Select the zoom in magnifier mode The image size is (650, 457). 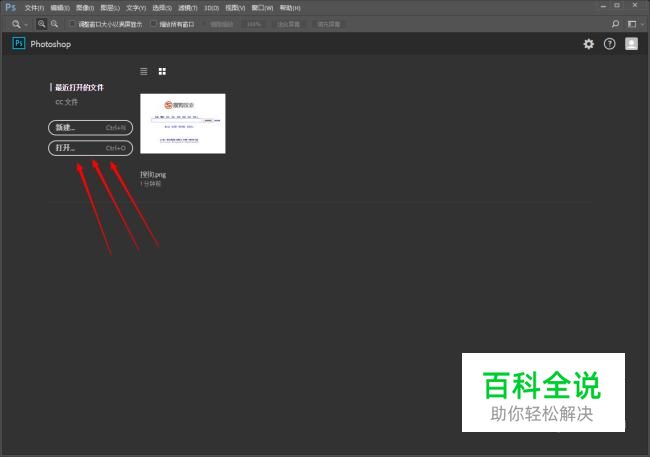point(41,24)
